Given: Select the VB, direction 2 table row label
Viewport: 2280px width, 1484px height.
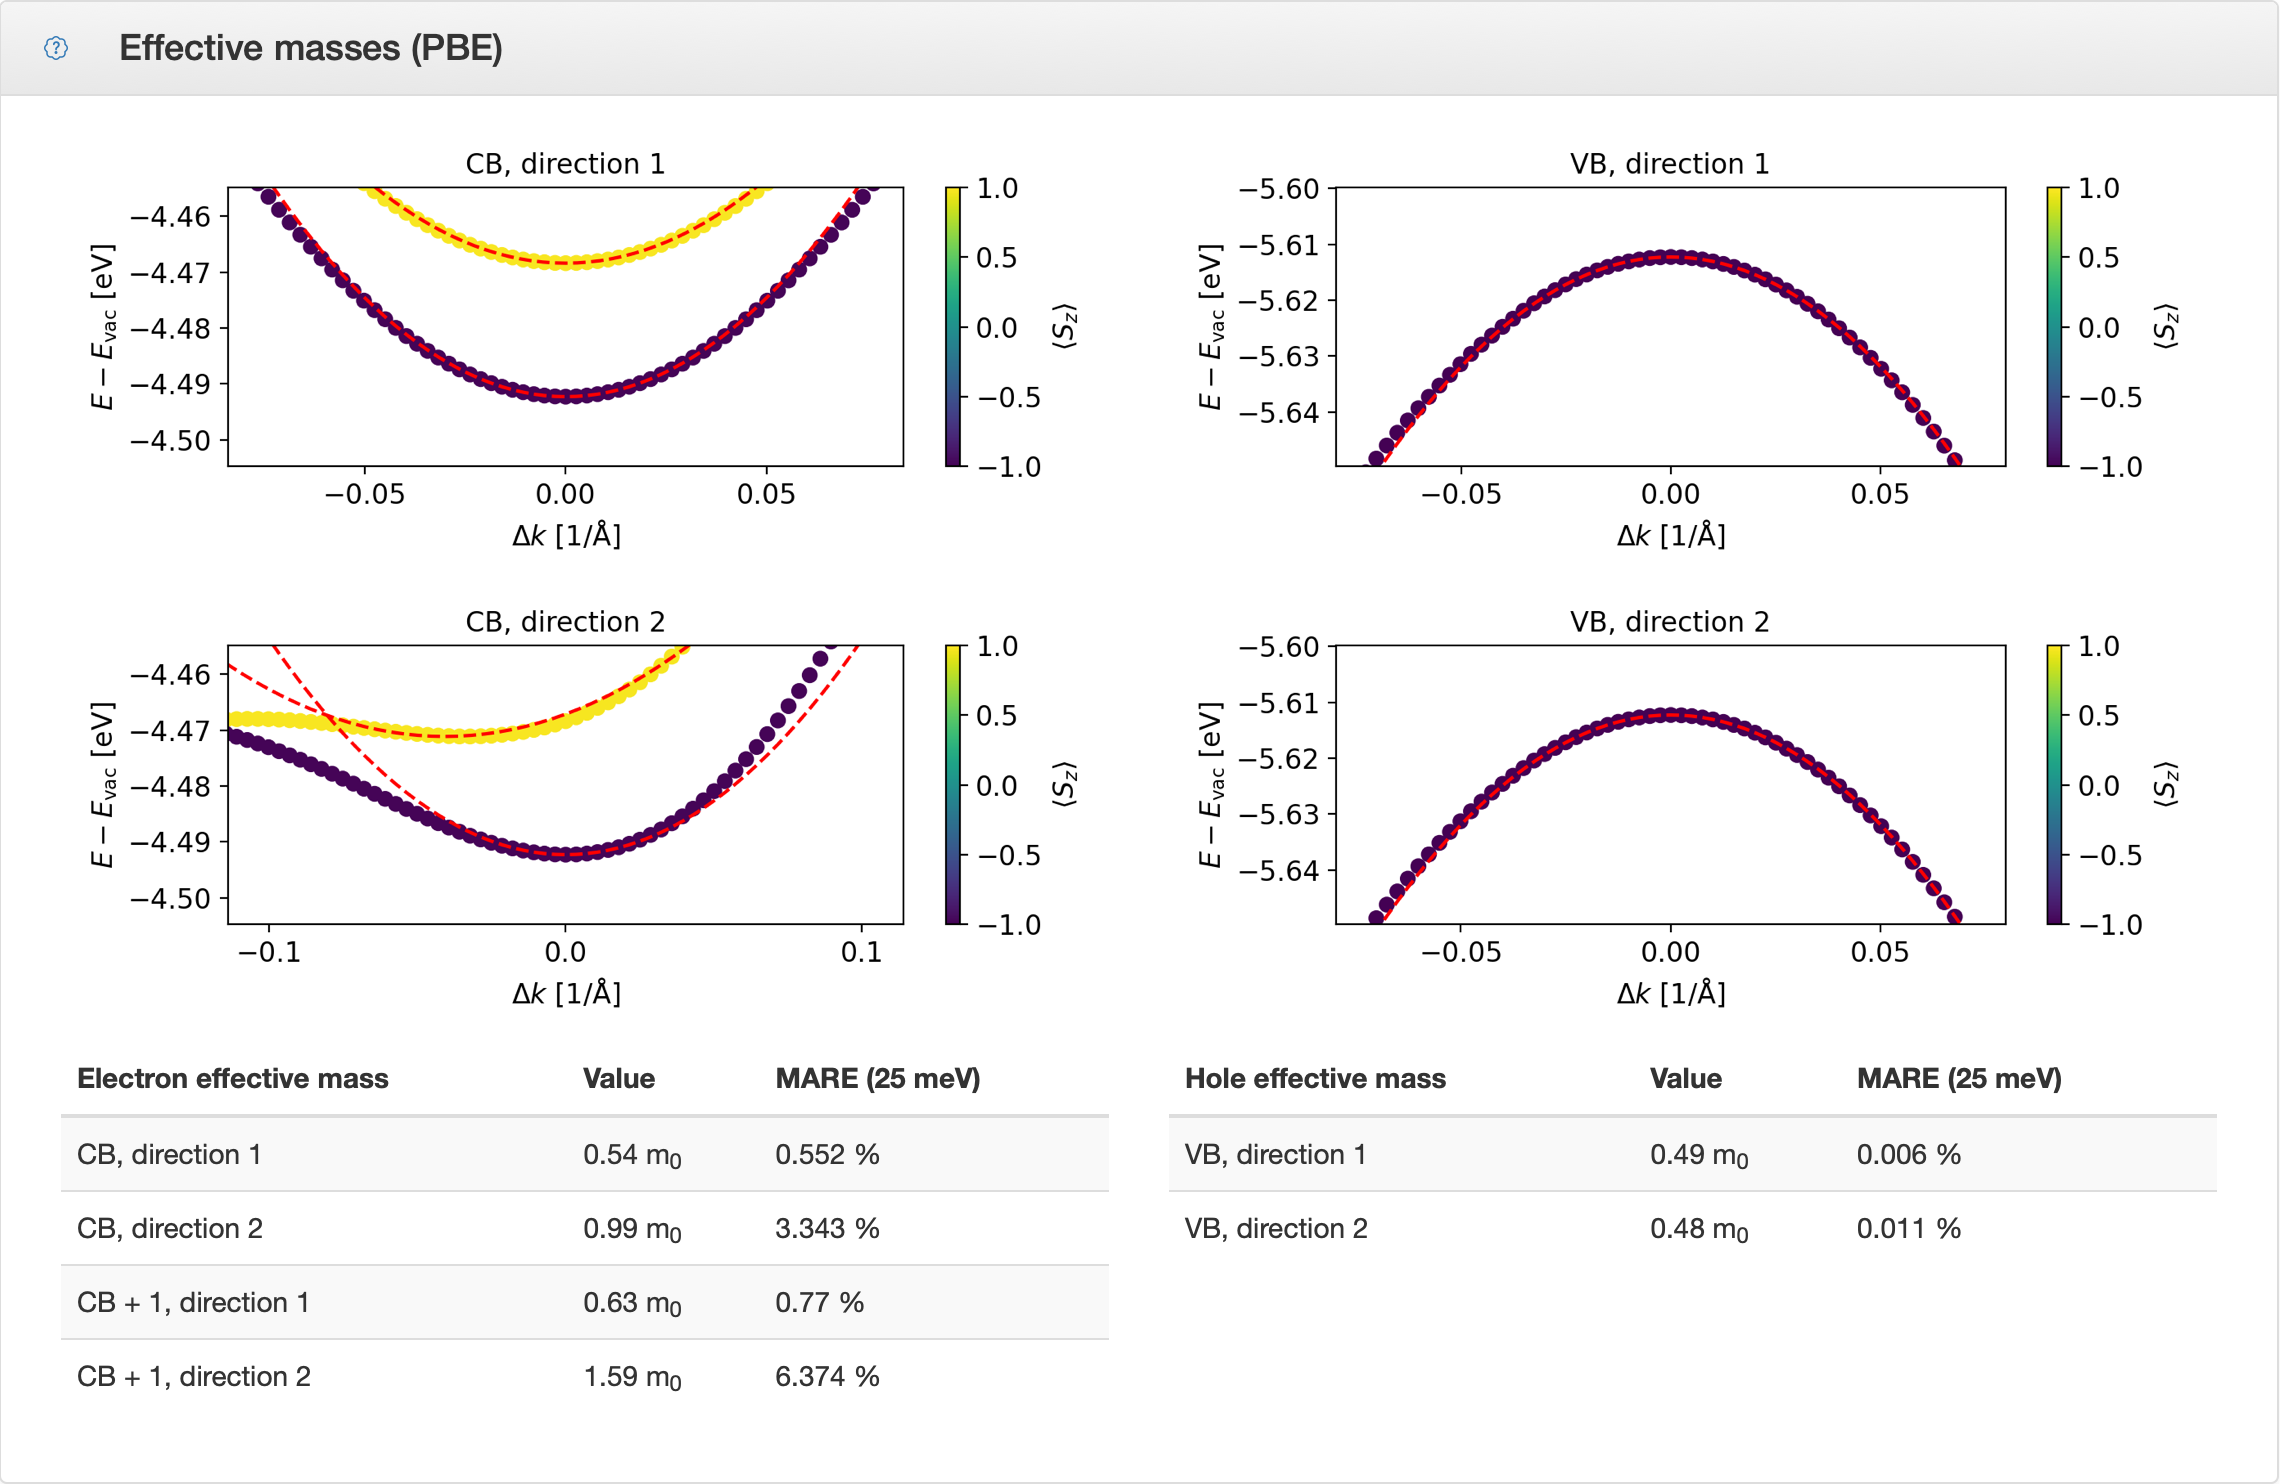Looking at the screenshot, I should (1276, 1228).
